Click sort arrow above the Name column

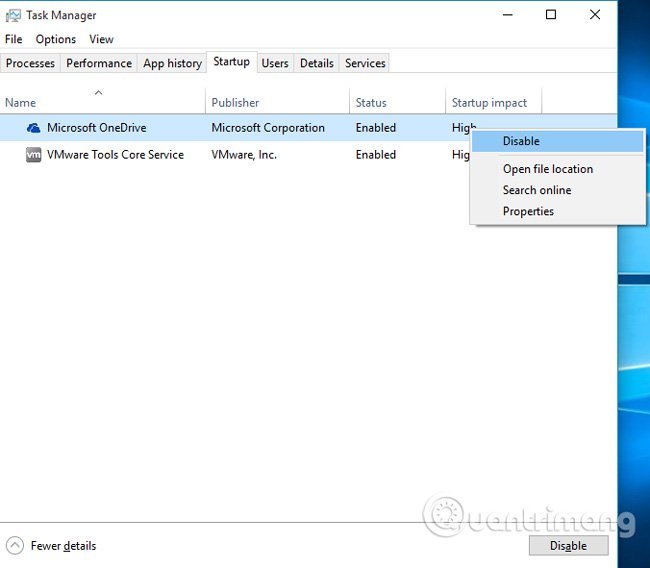(x=98, y=92)
